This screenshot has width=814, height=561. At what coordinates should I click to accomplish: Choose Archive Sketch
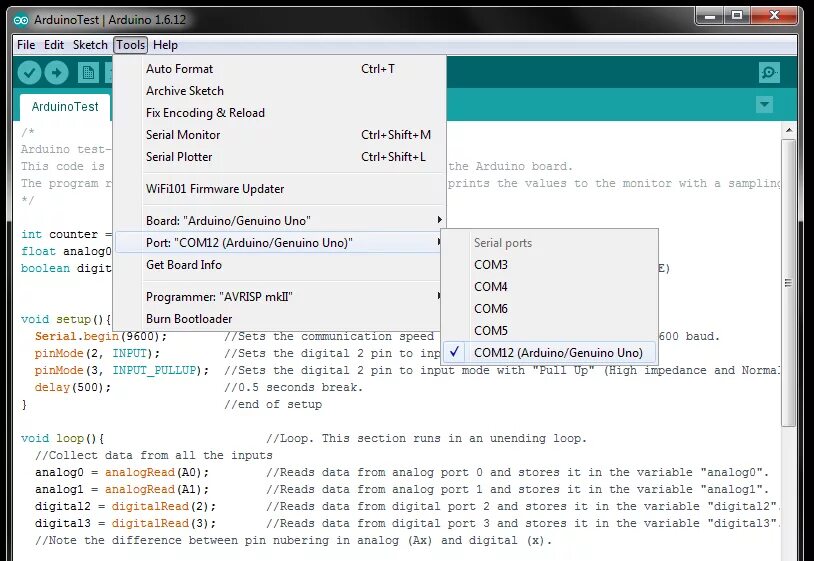[280, 91]
